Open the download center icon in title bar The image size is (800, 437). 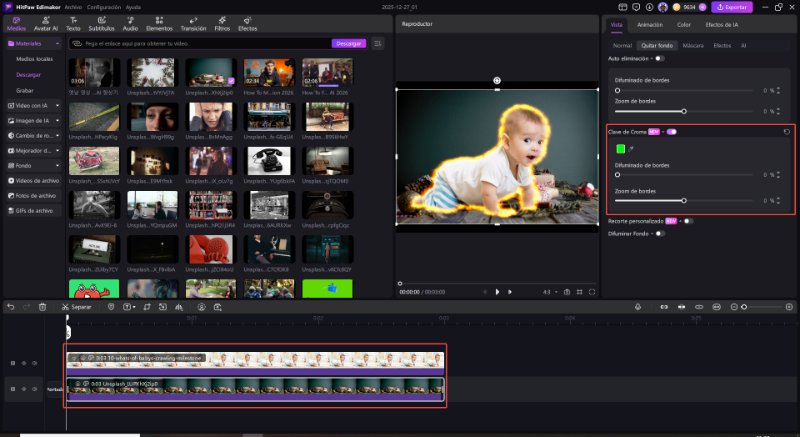point(649,7)
